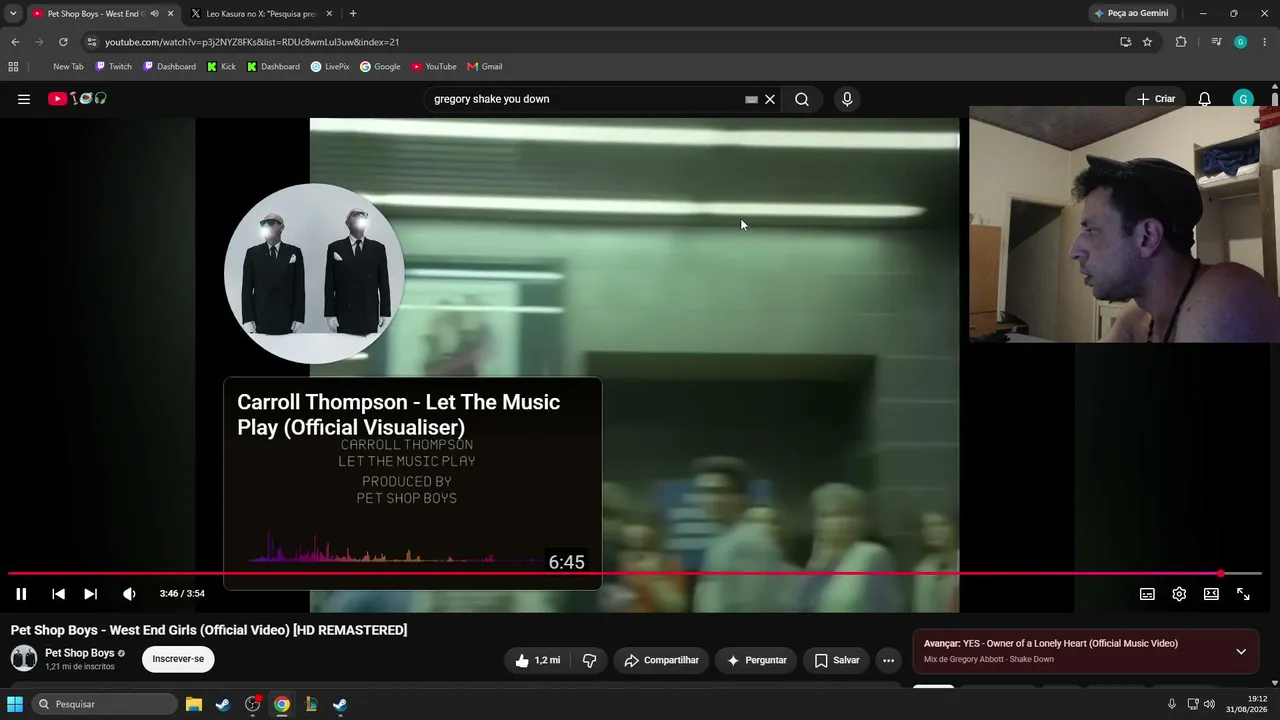Screen dimensions: 1280x720
Task: Open File Explorer from the taskbar
Action: tap(194, 704)
